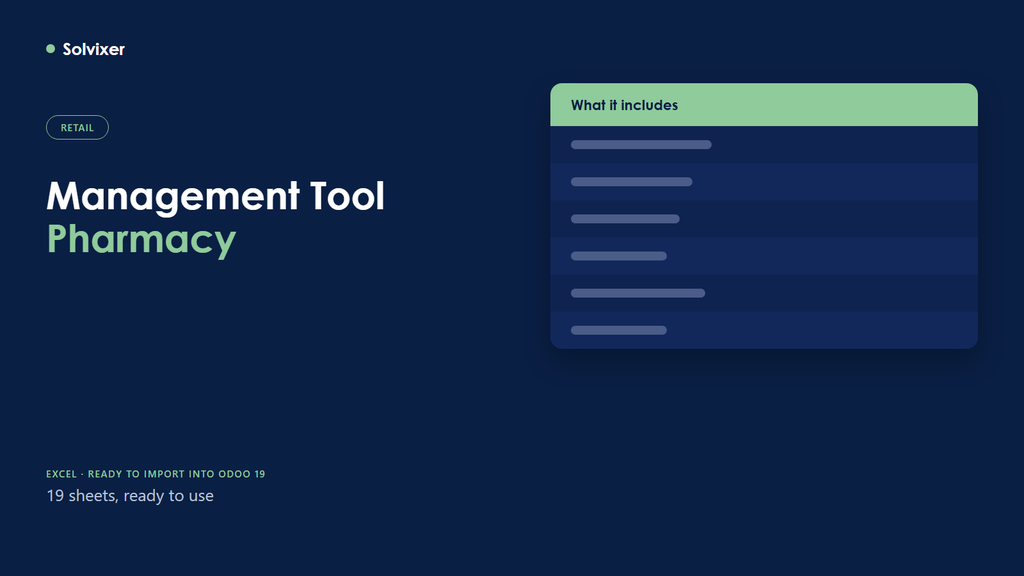Select the RETAIL category badge
The height and width of the screenshot is (576, 1024).
[x=77, y=127]
